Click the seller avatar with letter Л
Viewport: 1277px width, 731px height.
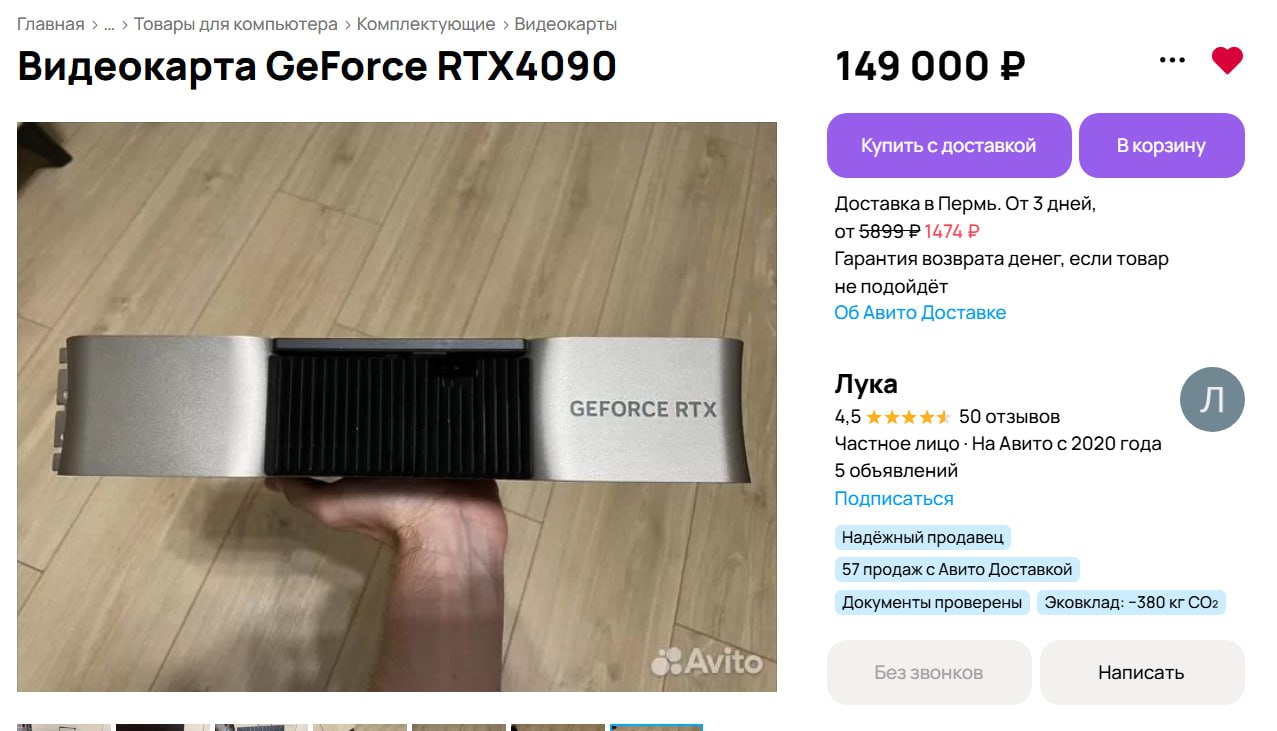(1212, 399)
